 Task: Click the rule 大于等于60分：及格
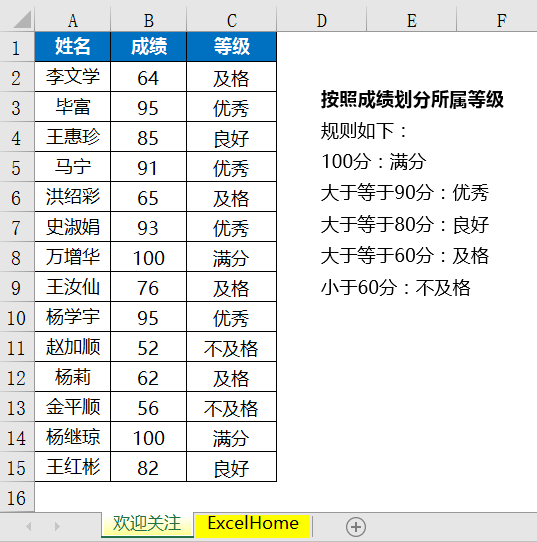pos(405,256)
